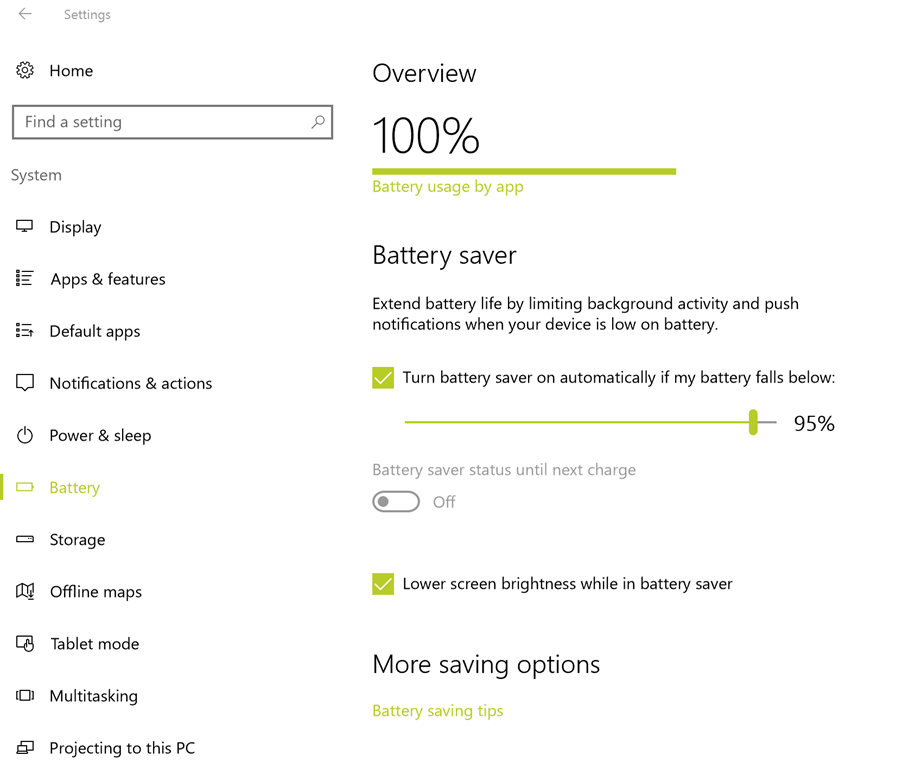Viewport: 909px width, 768px height.
Task: Click the search magnifier icon
Action: (318, 122)
